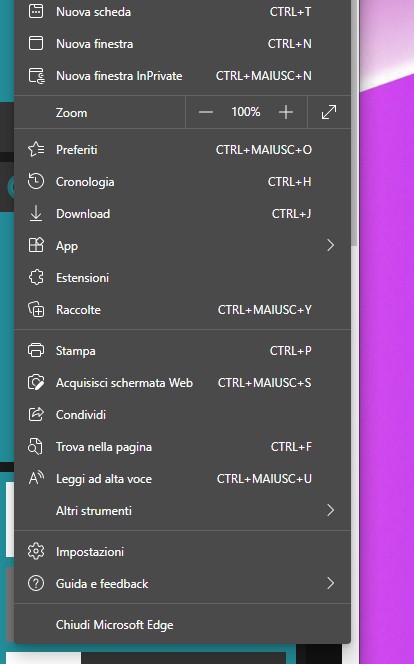Click the Acquisisci schermata Web camera icon
414x664 pixels.
(x=36, y=382)
